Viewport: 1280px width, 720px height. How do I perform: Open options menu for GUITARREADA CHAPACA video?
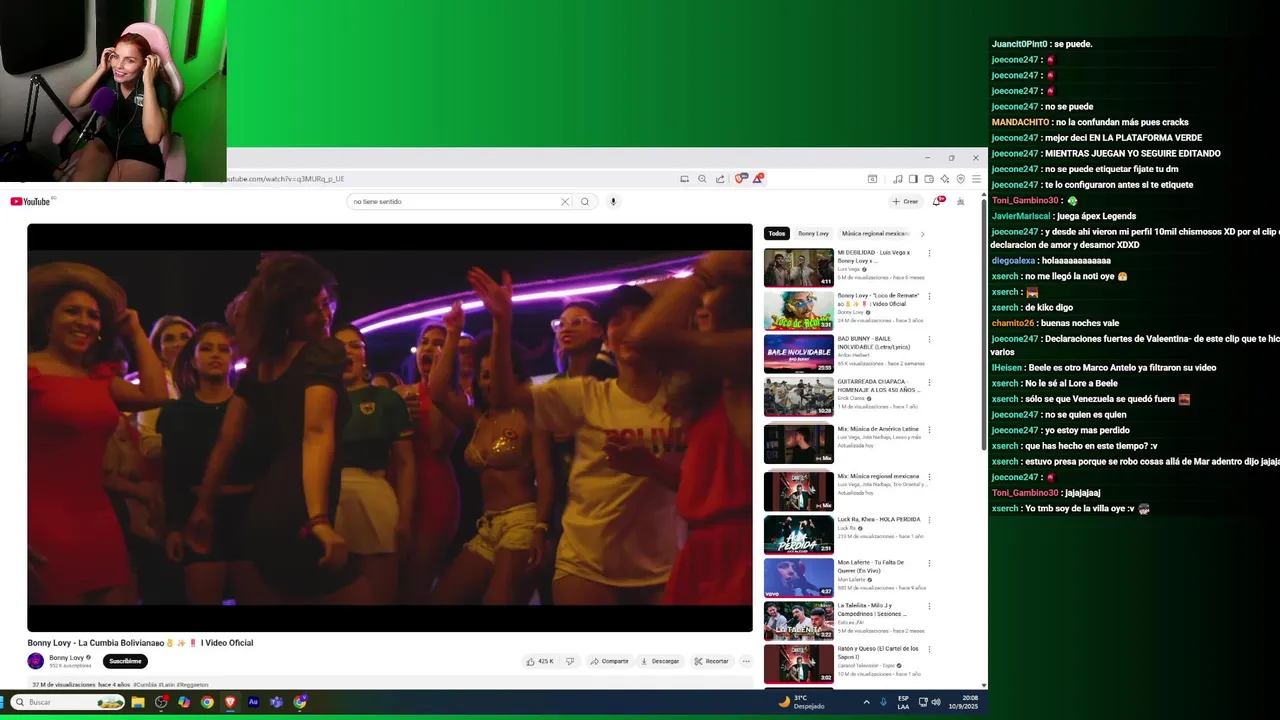(x=929, y=382)
